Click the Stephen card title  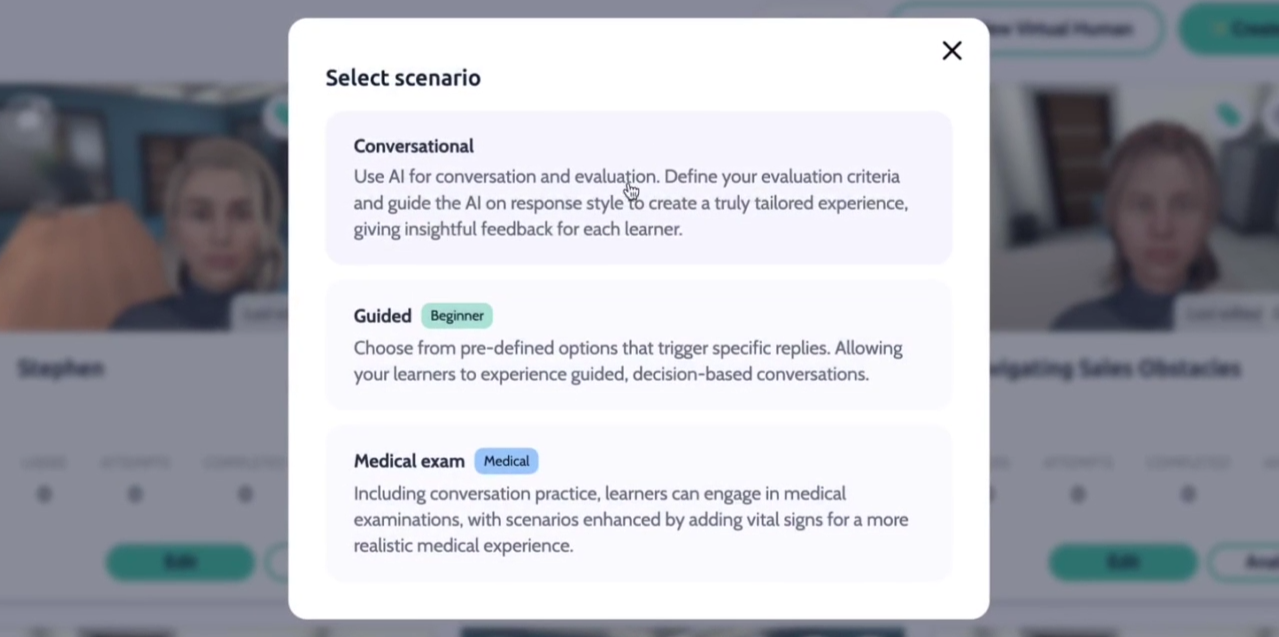coord(61,369)
